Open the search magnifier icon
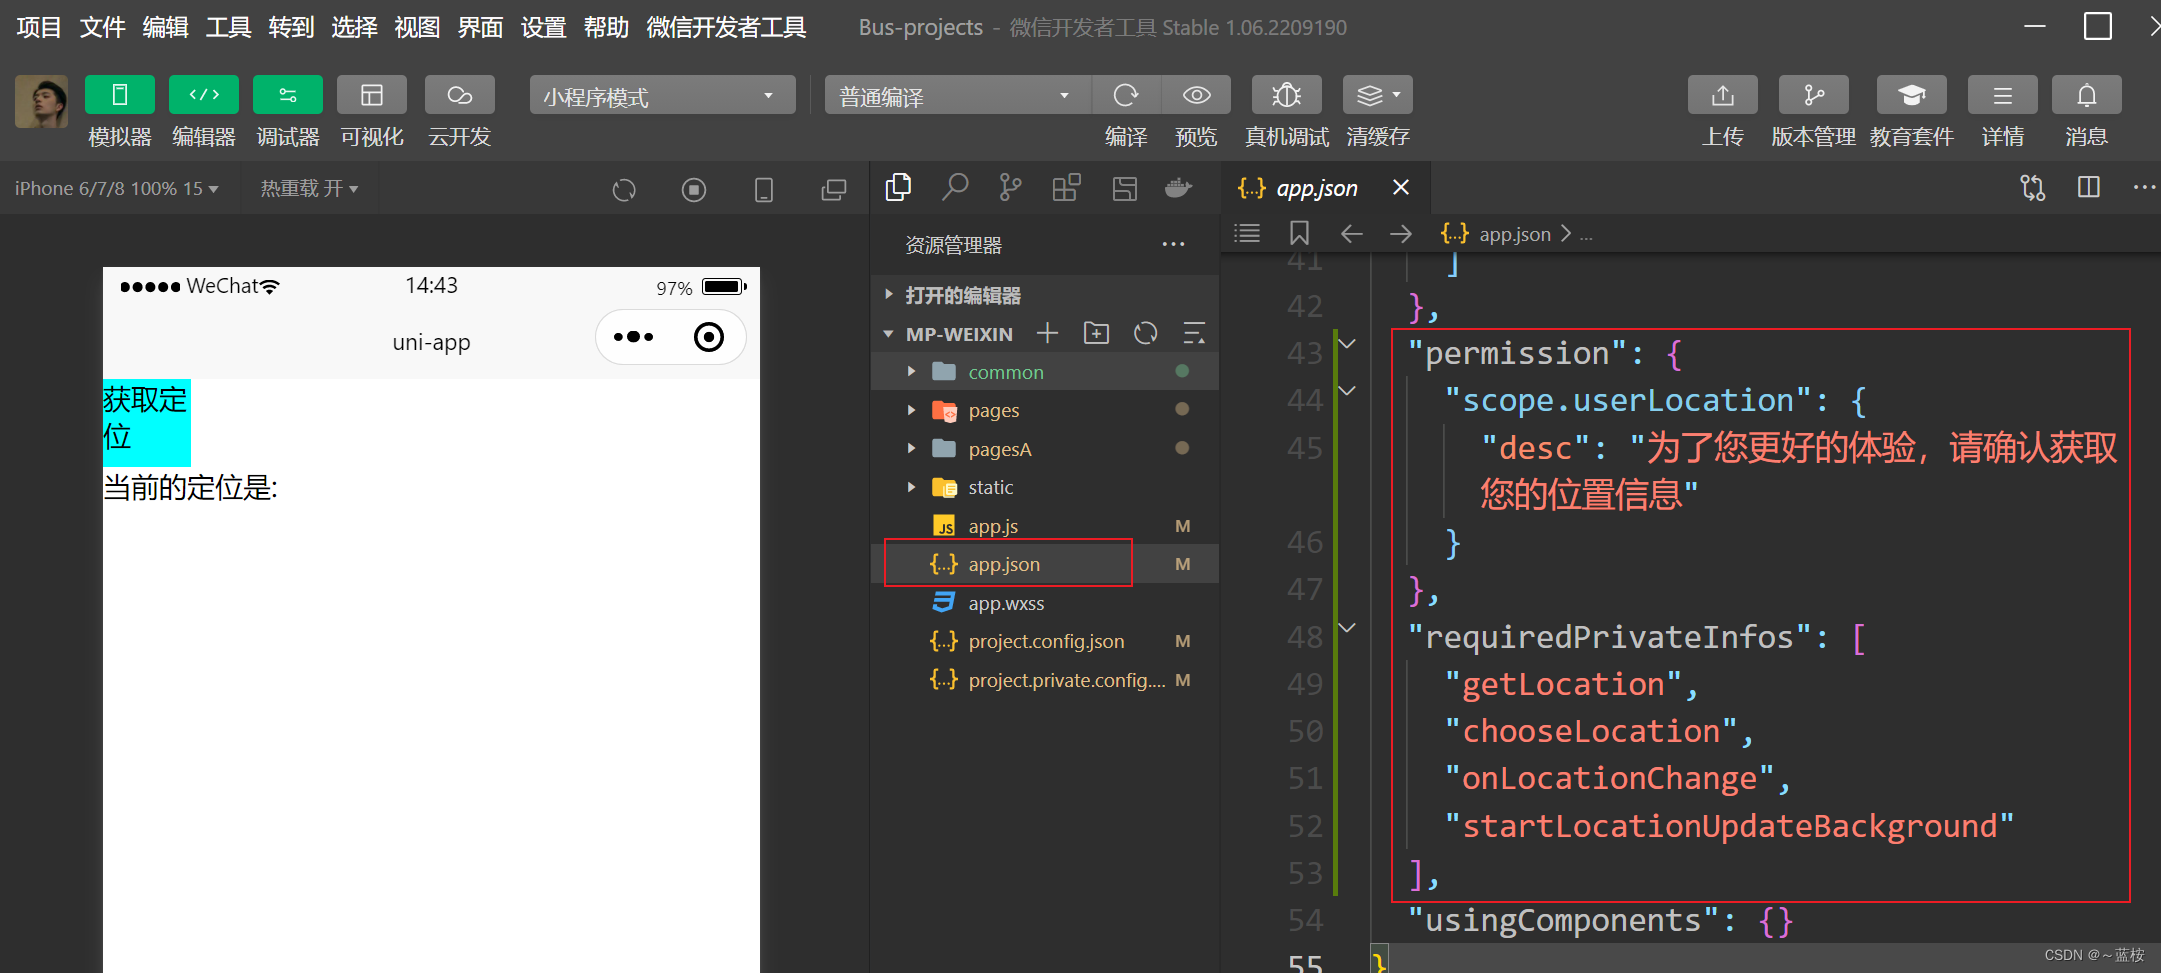Viewport: 2161px width, 973px height. 955,187
